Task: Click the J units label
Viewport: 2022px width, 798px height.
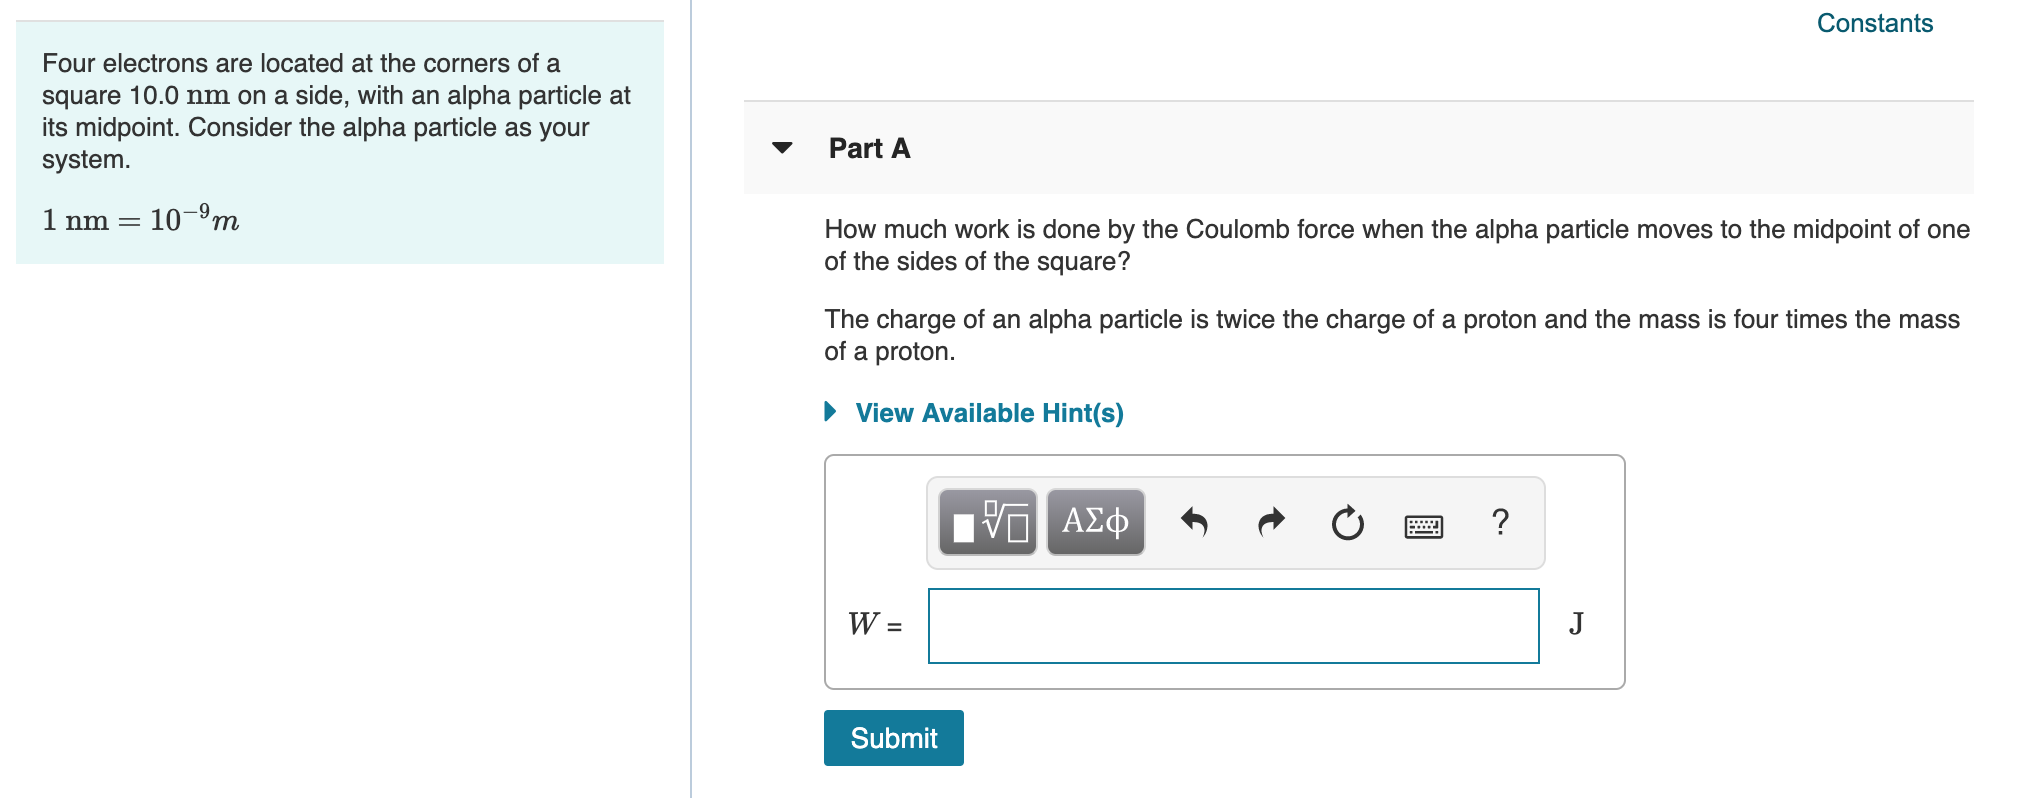Action: [x=1576, y=625]
